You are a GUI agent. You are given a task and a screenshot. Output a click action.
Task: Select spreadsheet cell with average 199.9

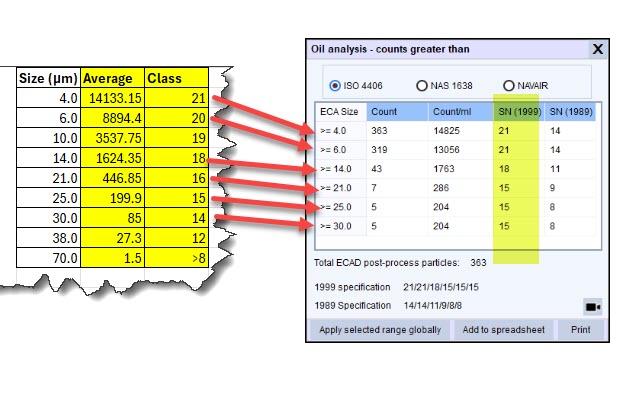(x=113, y=198)
